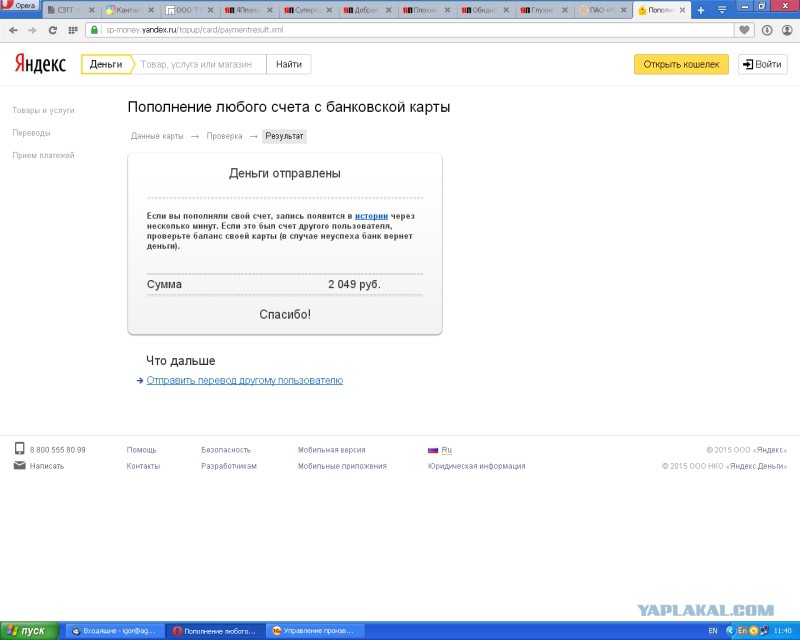
Task: Click the Открыть кошелек button
Action: coord(681,64)
